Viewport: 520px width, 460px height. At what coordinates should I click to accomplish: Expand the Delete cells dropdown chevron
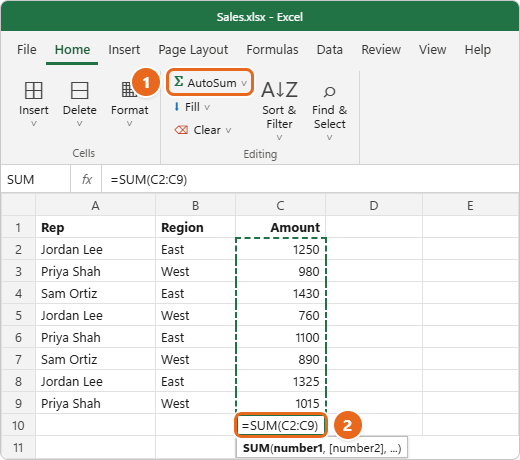[x=79, y=124]
